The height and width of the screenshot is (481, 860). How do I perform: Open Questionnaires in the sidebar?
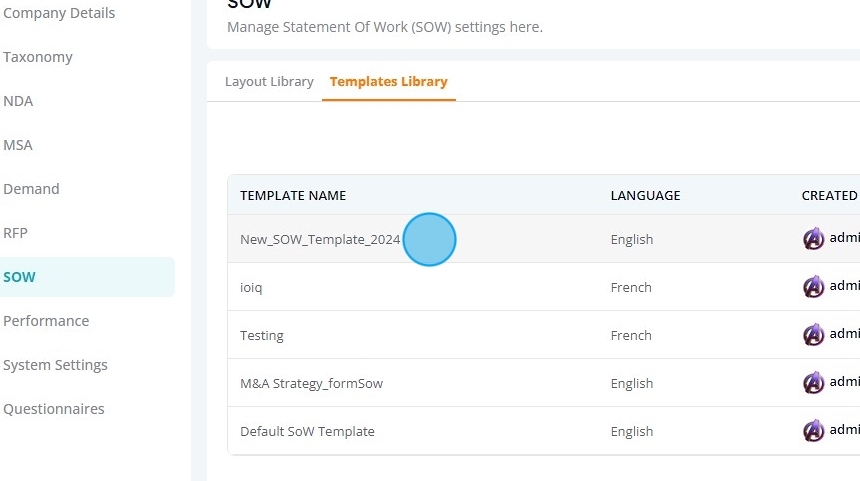(x=54, y=409)
